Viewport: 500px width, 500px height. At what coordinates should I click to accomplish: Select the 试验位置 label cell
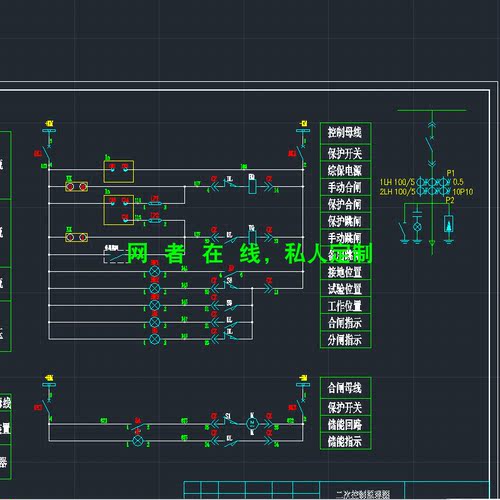(346, 289)
